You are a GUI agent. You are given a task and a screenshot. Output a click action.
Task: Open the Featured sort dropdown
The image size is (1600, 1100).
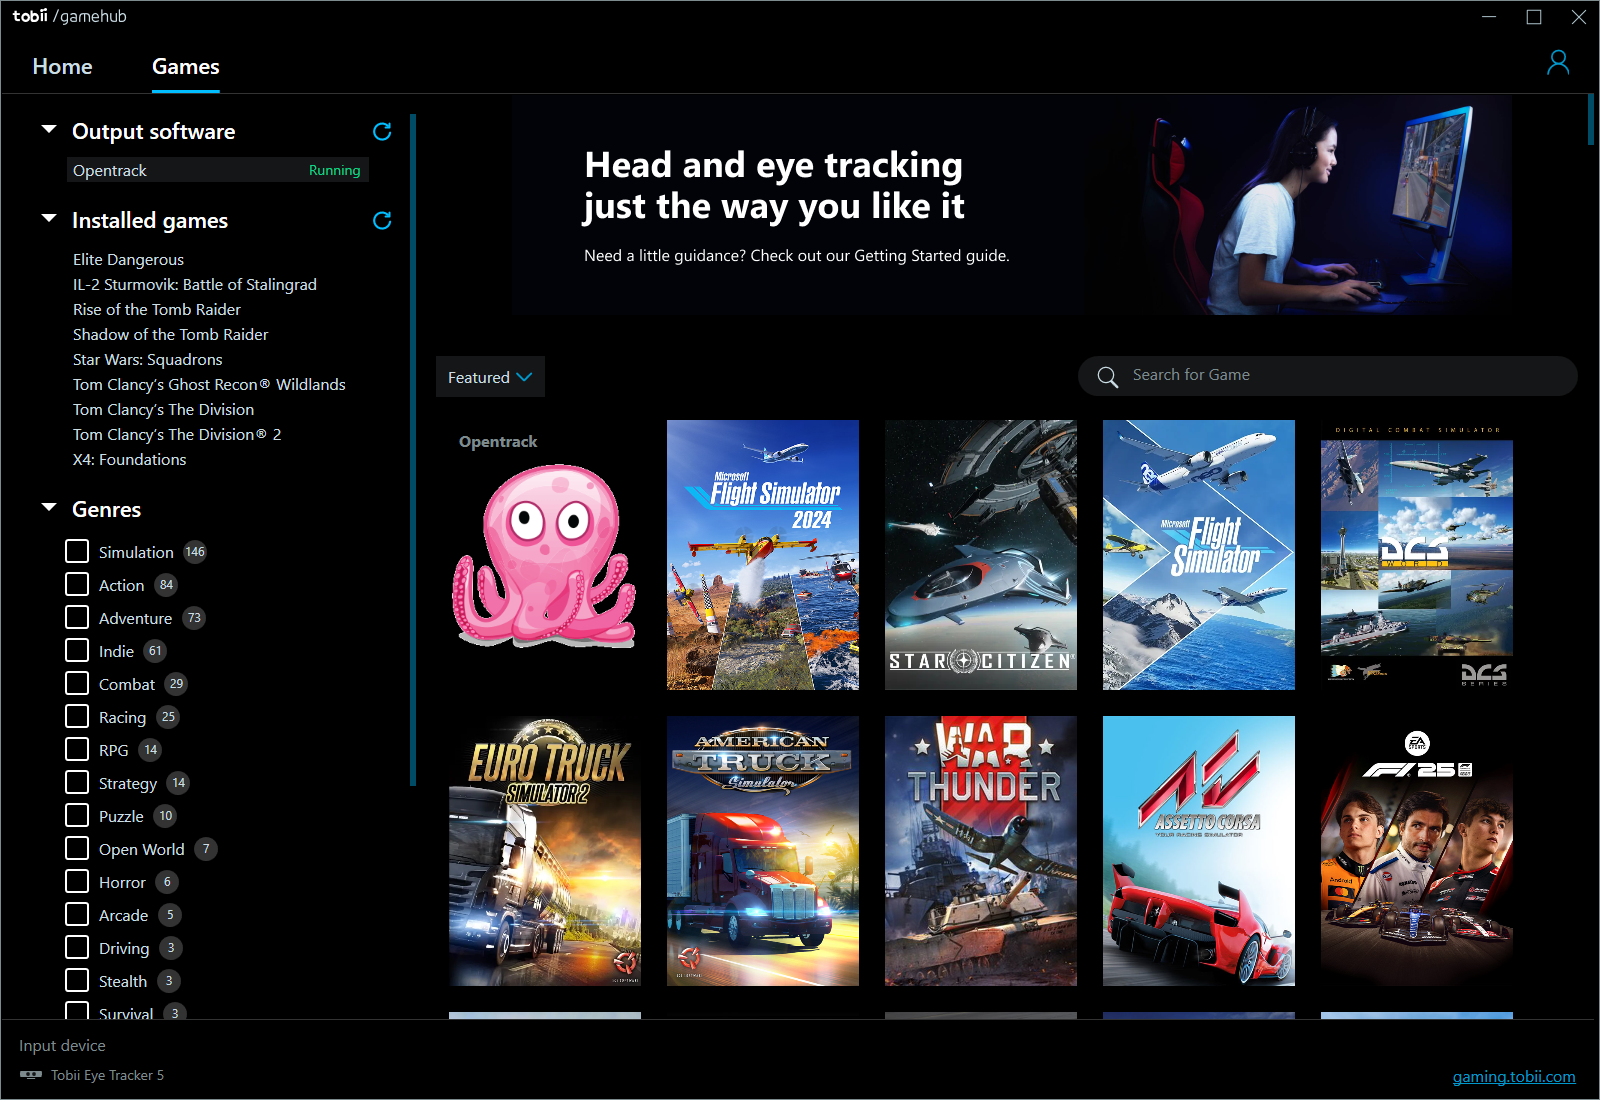[490, 377]
